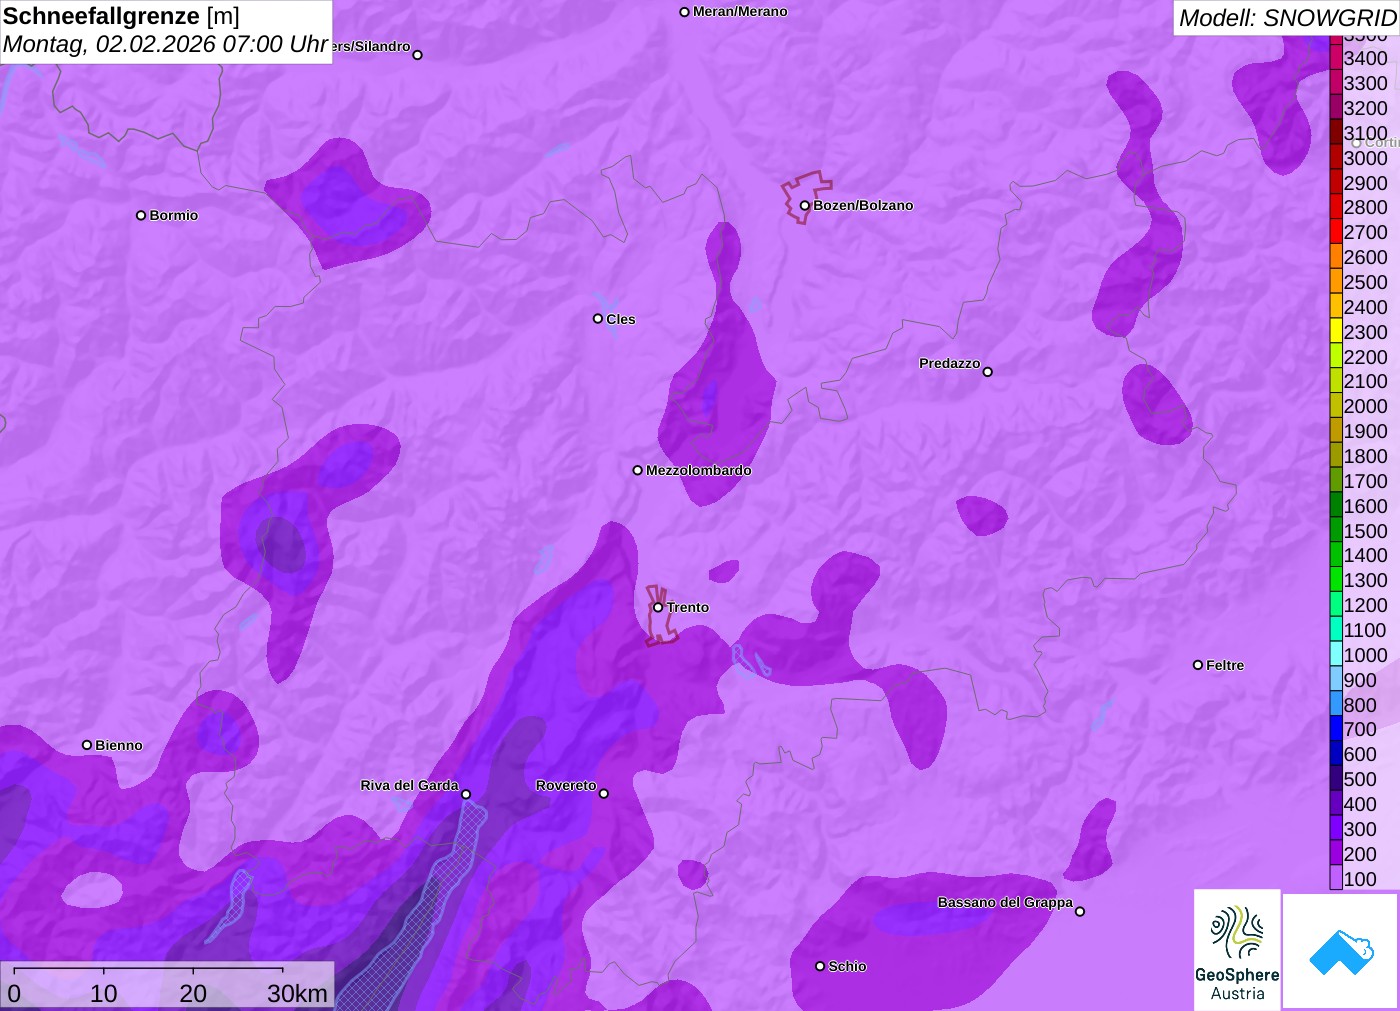Click the 30km scale bar label
Screen dimensions: 1400x1011
point(297,993)
